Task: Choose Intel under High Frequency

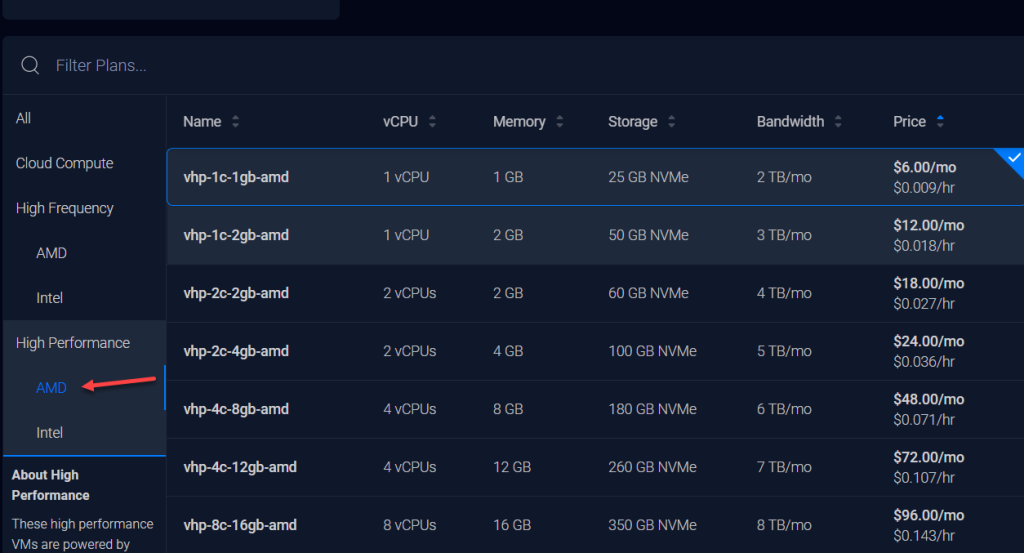Action: pos(50,298)
